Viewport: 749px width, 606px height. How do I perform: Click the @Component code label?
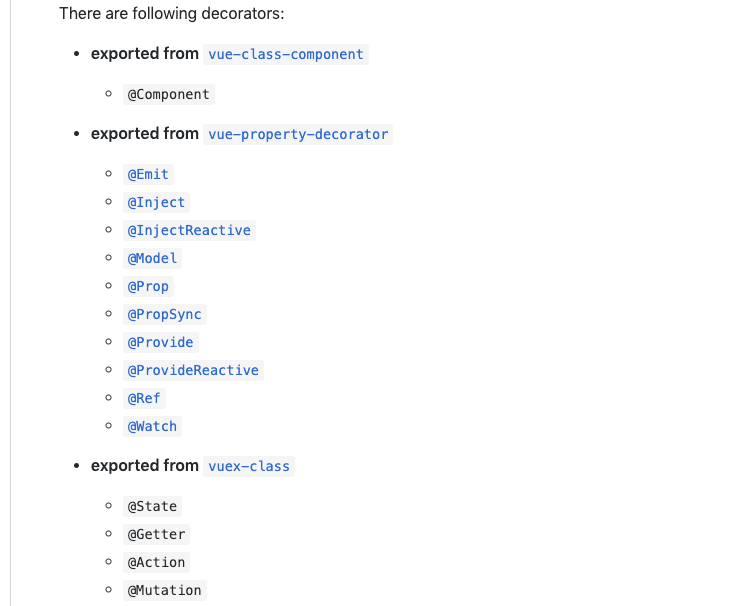coord(169,95)
